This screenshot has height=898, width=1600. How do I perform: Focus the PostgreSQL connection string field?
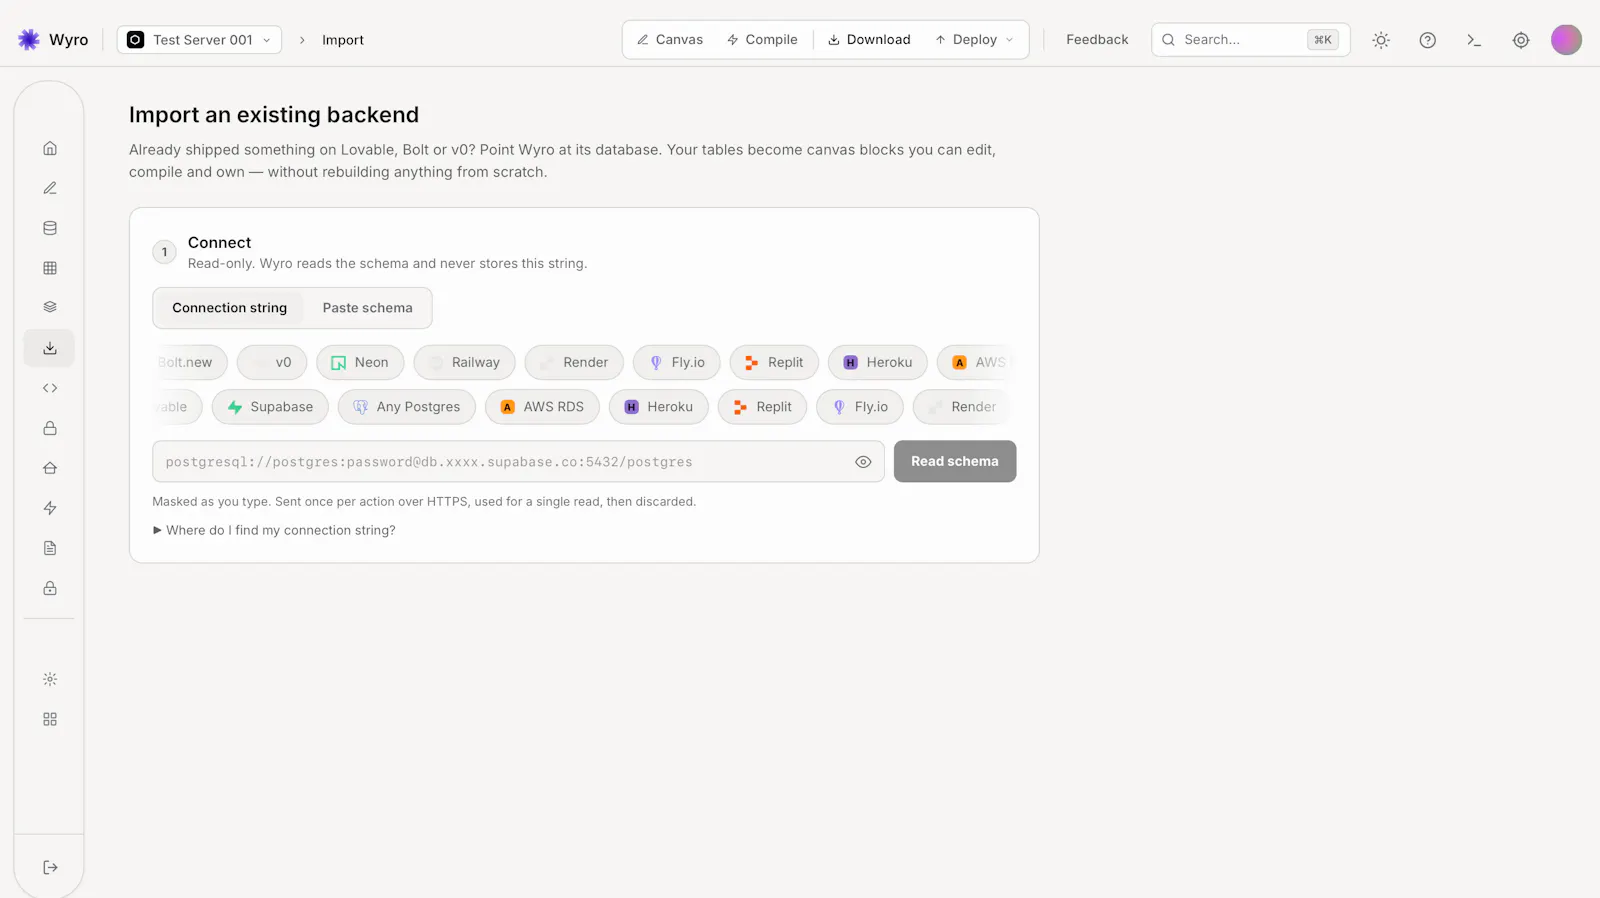point(518,462)
